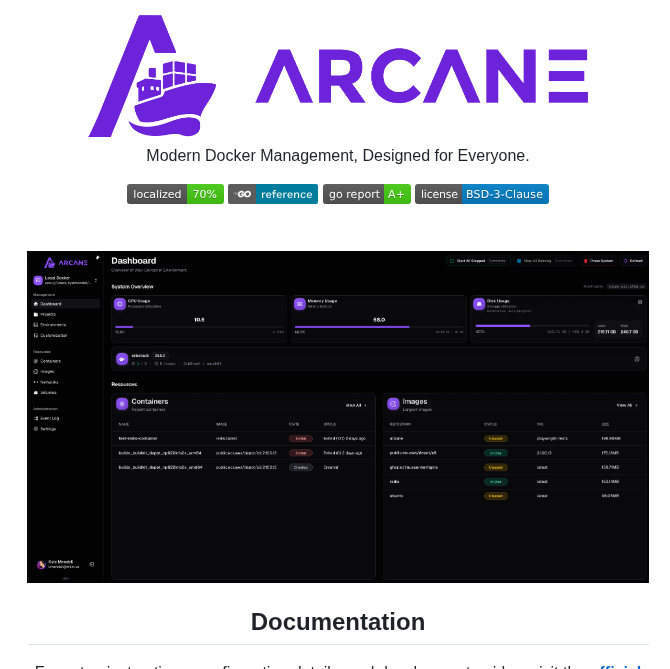Click the test-redis-container row name
670x669 pixels.
tap(138, 438)
